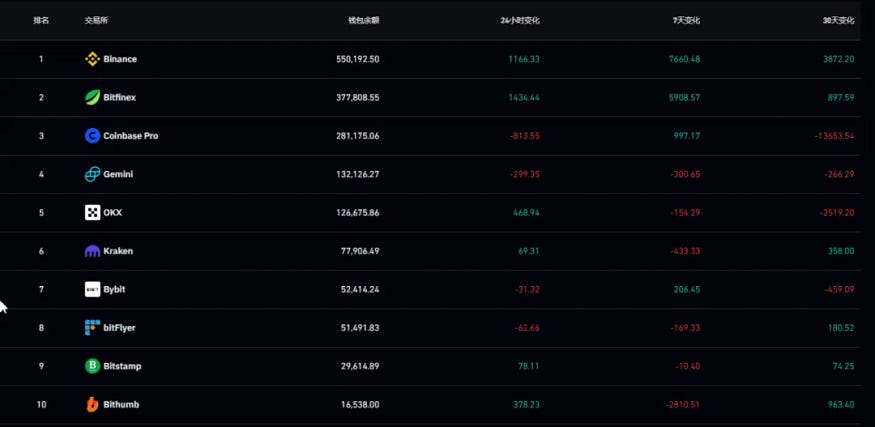Viewport: 875px width, 427px height.
Task: Click the Gemini logo icon
Action: (x=93, y=174)
